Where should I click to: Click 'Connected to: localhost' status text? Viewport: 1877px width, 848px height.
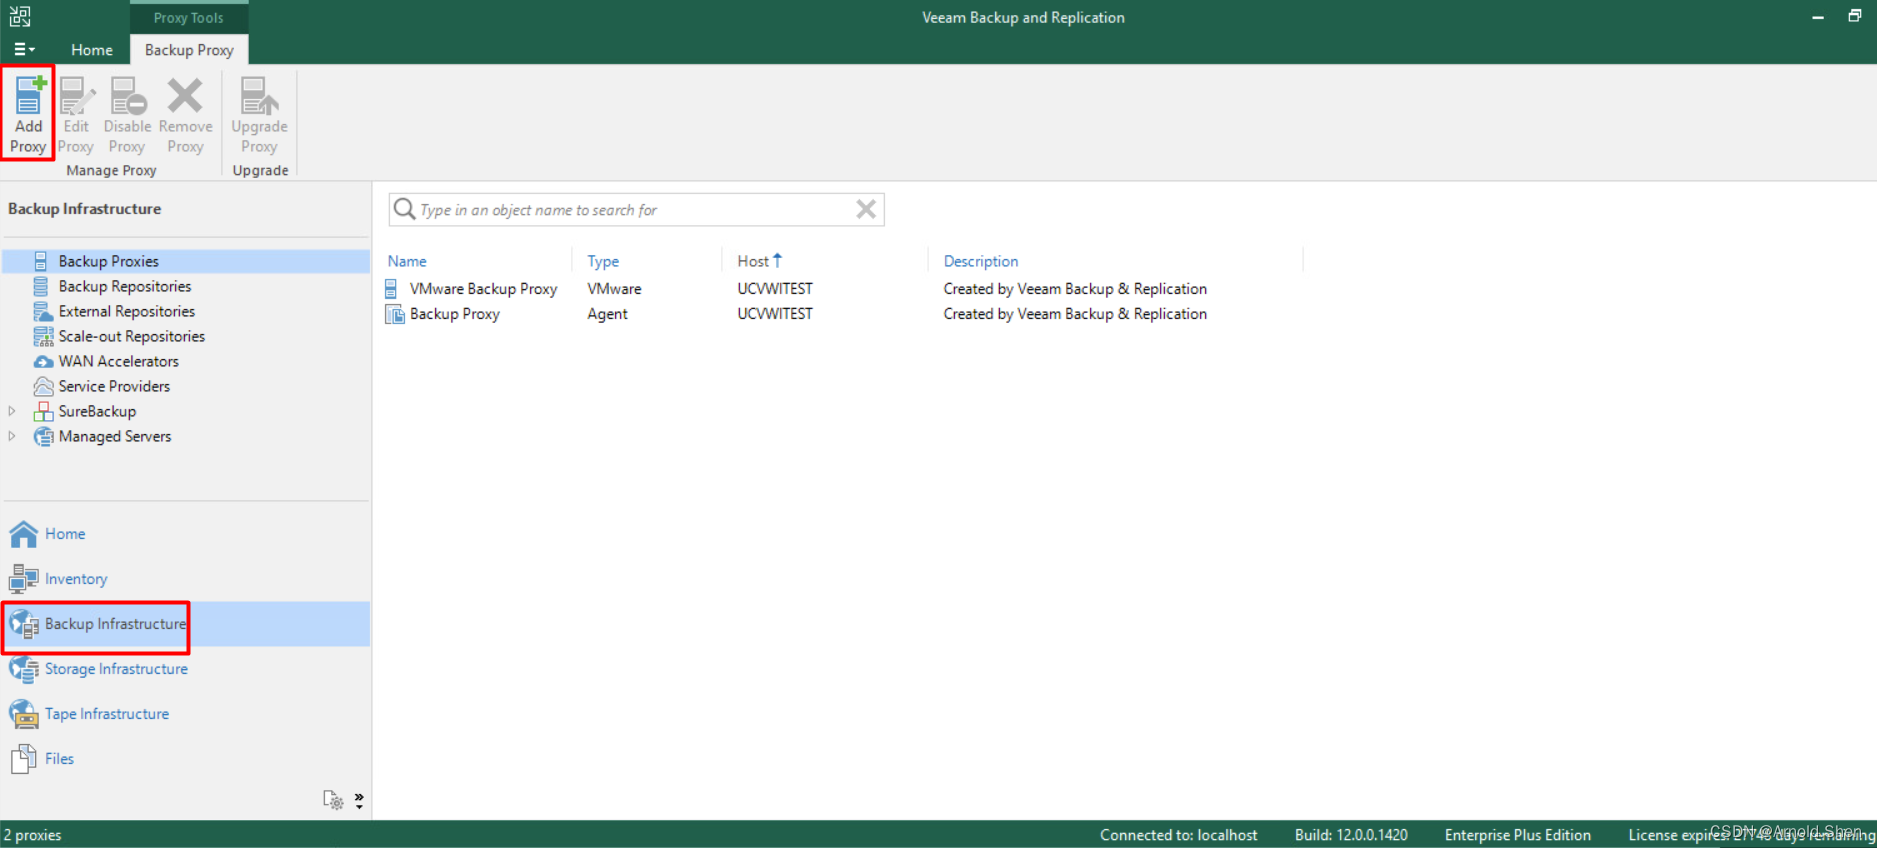[x=1178, y=835]
